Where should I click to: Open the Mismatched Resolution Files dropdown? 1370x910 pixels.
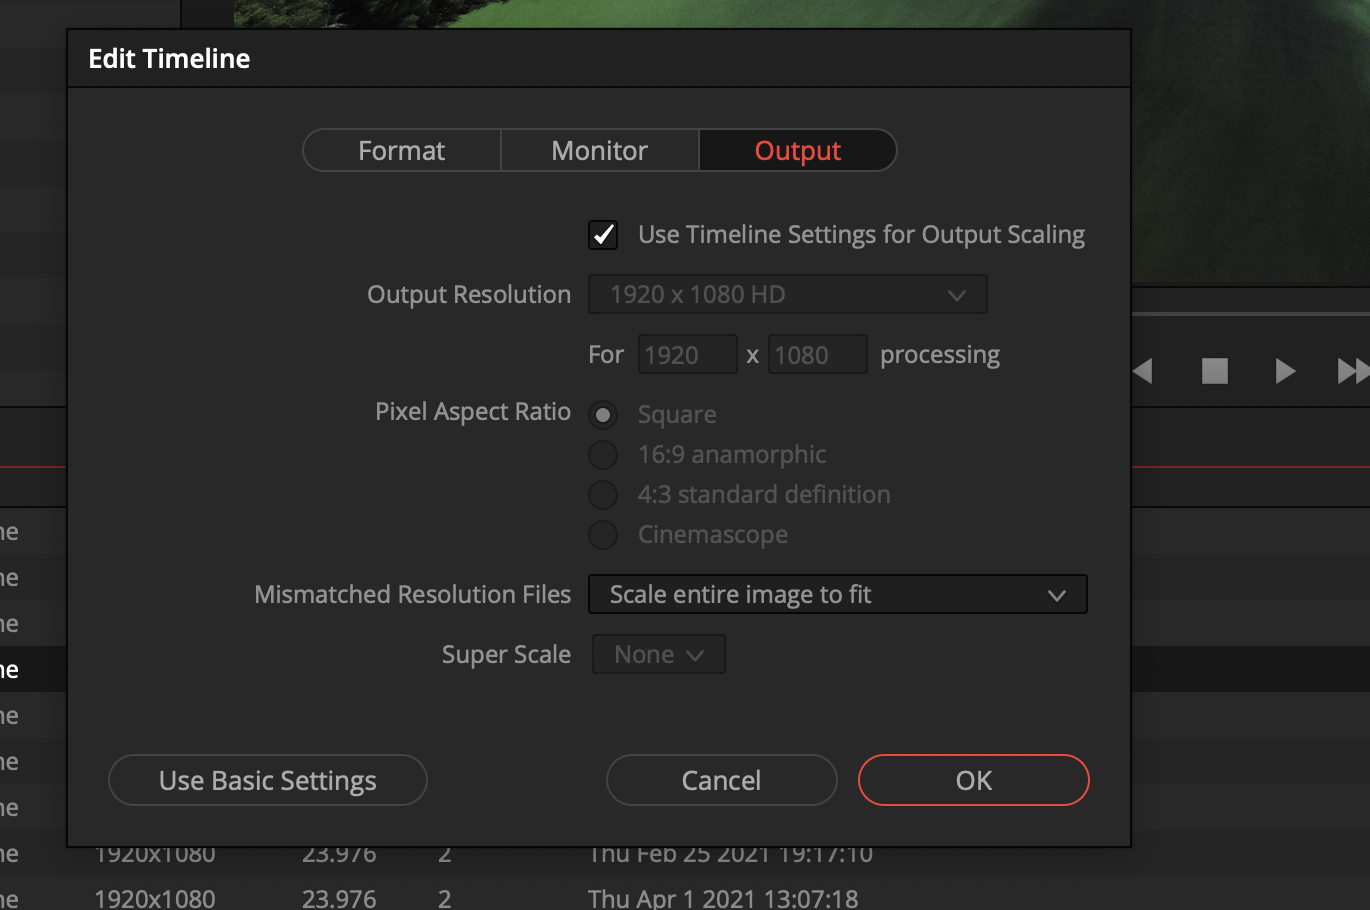pyautogui.click(x=838, y=594)
